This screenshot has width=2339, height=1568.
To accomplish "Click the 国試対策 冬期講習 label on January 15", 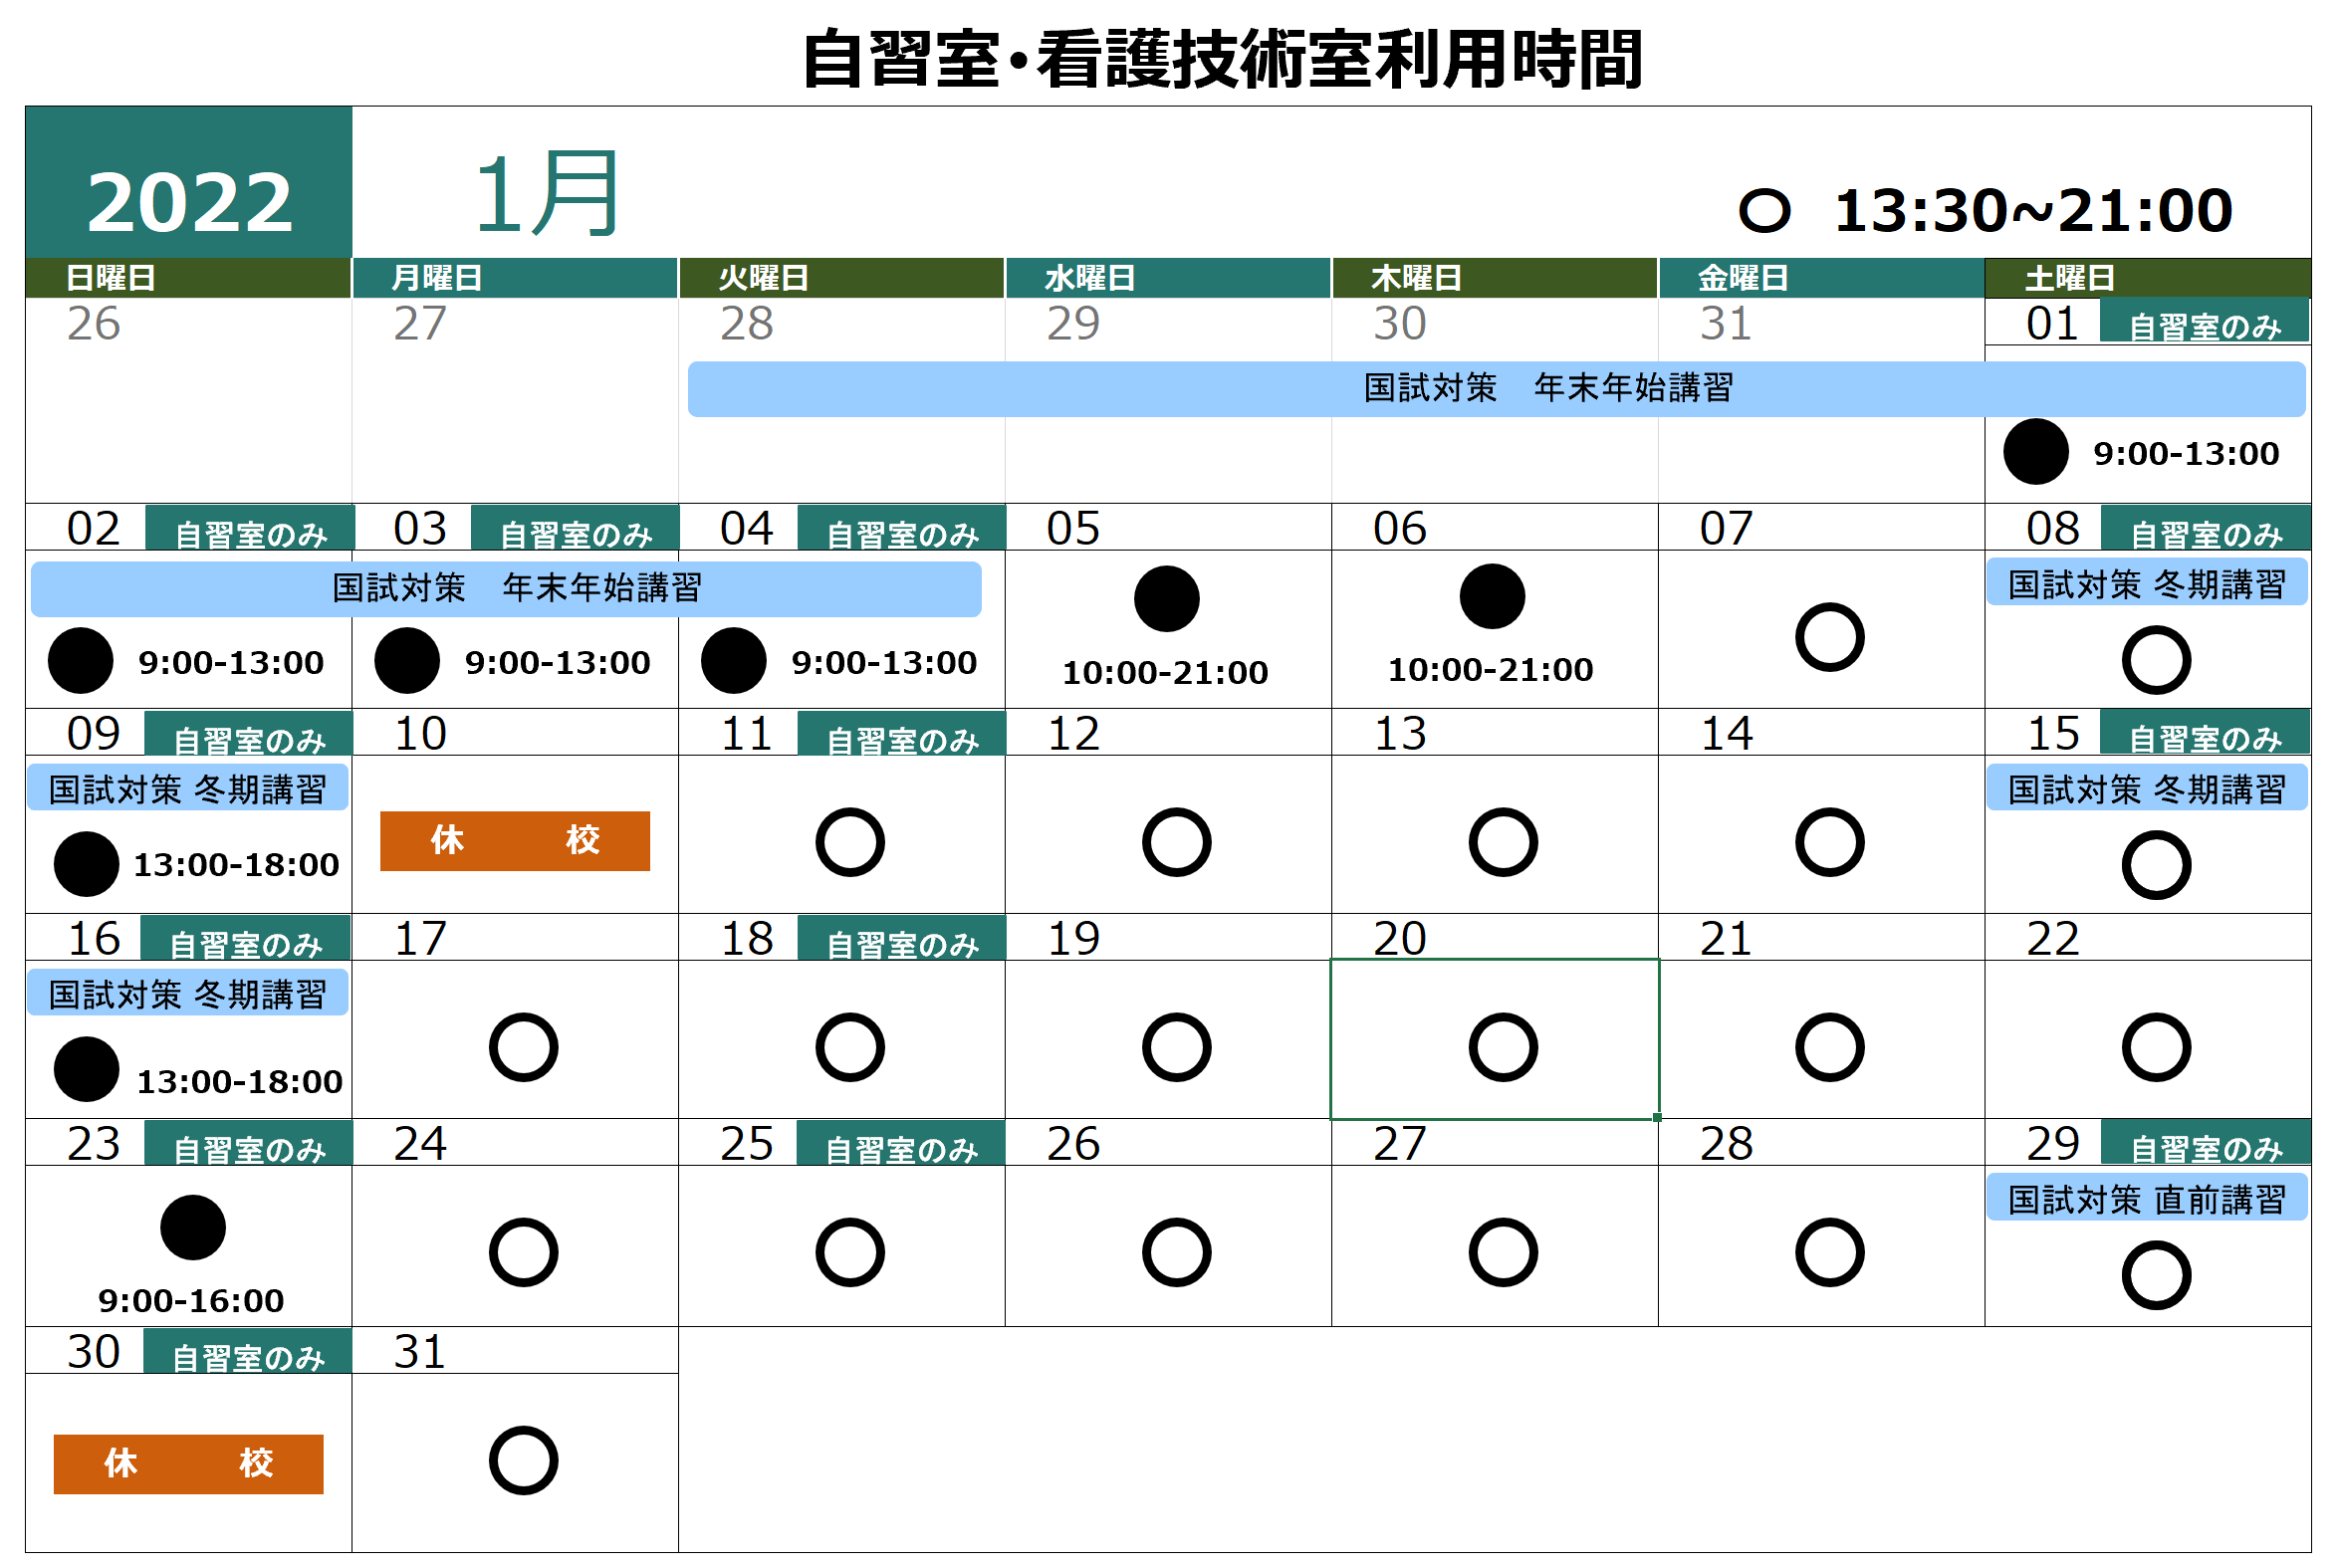I will [2147, 789].
